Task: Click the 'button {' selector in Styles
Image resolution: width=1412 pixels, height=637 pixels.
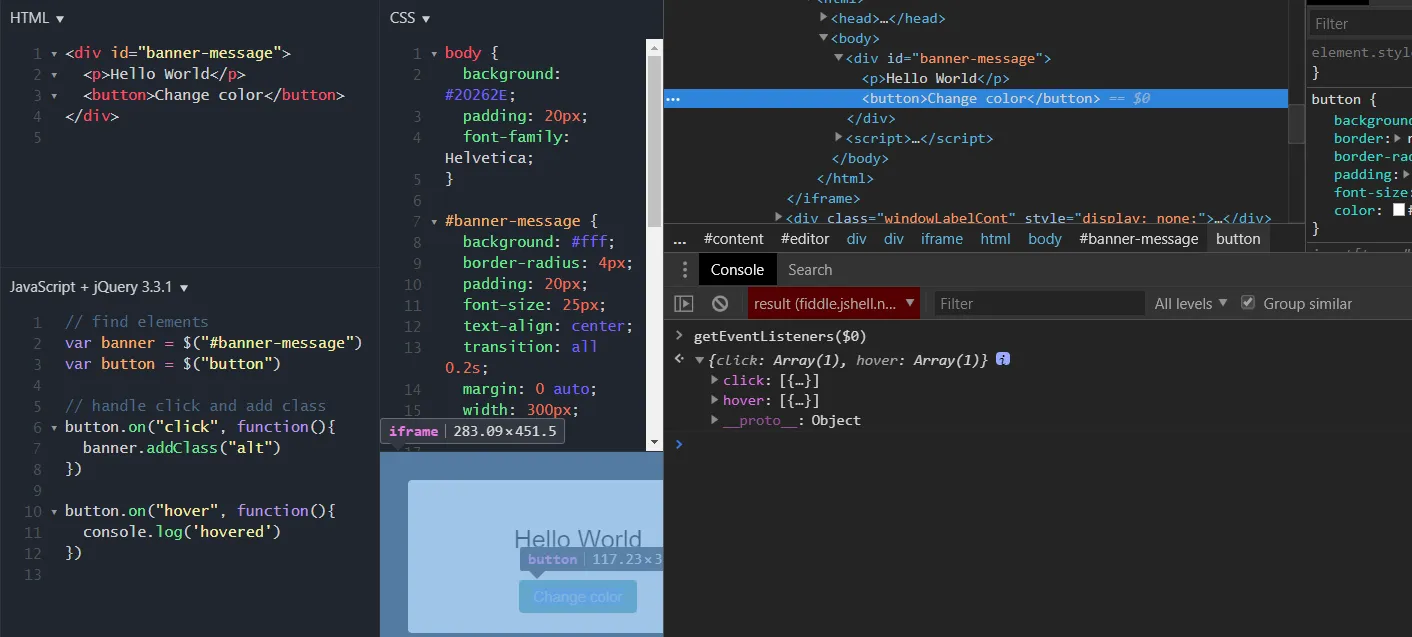Action: coord(1344,99)
